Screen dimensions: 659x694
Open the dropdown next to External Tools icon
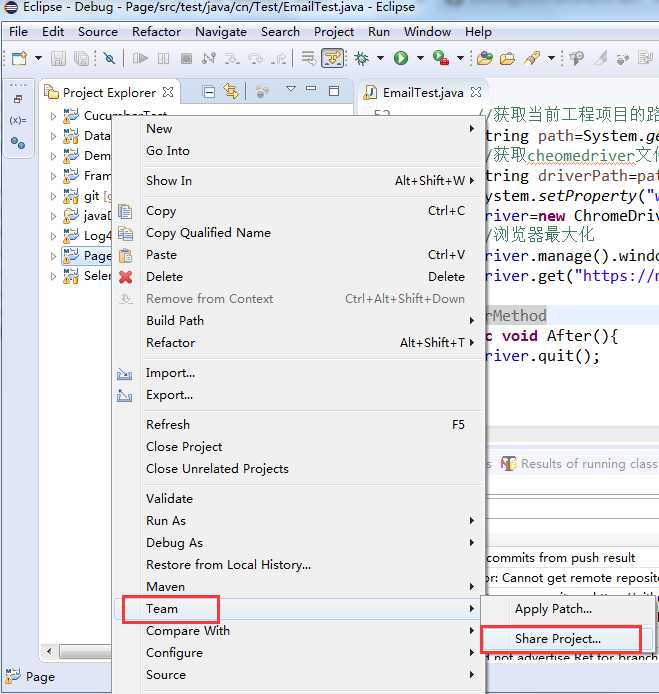pos(460,58)
